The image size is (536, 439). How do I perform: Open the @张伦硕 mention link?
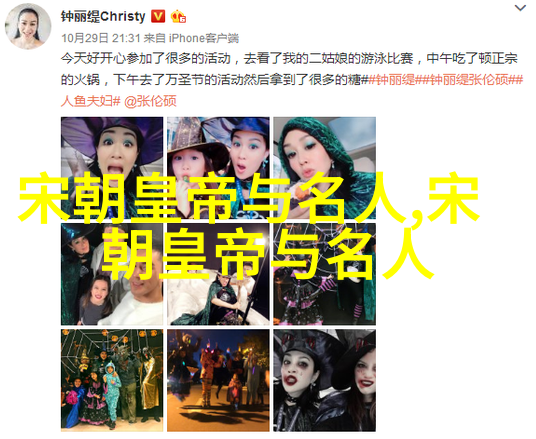(150, 101)
